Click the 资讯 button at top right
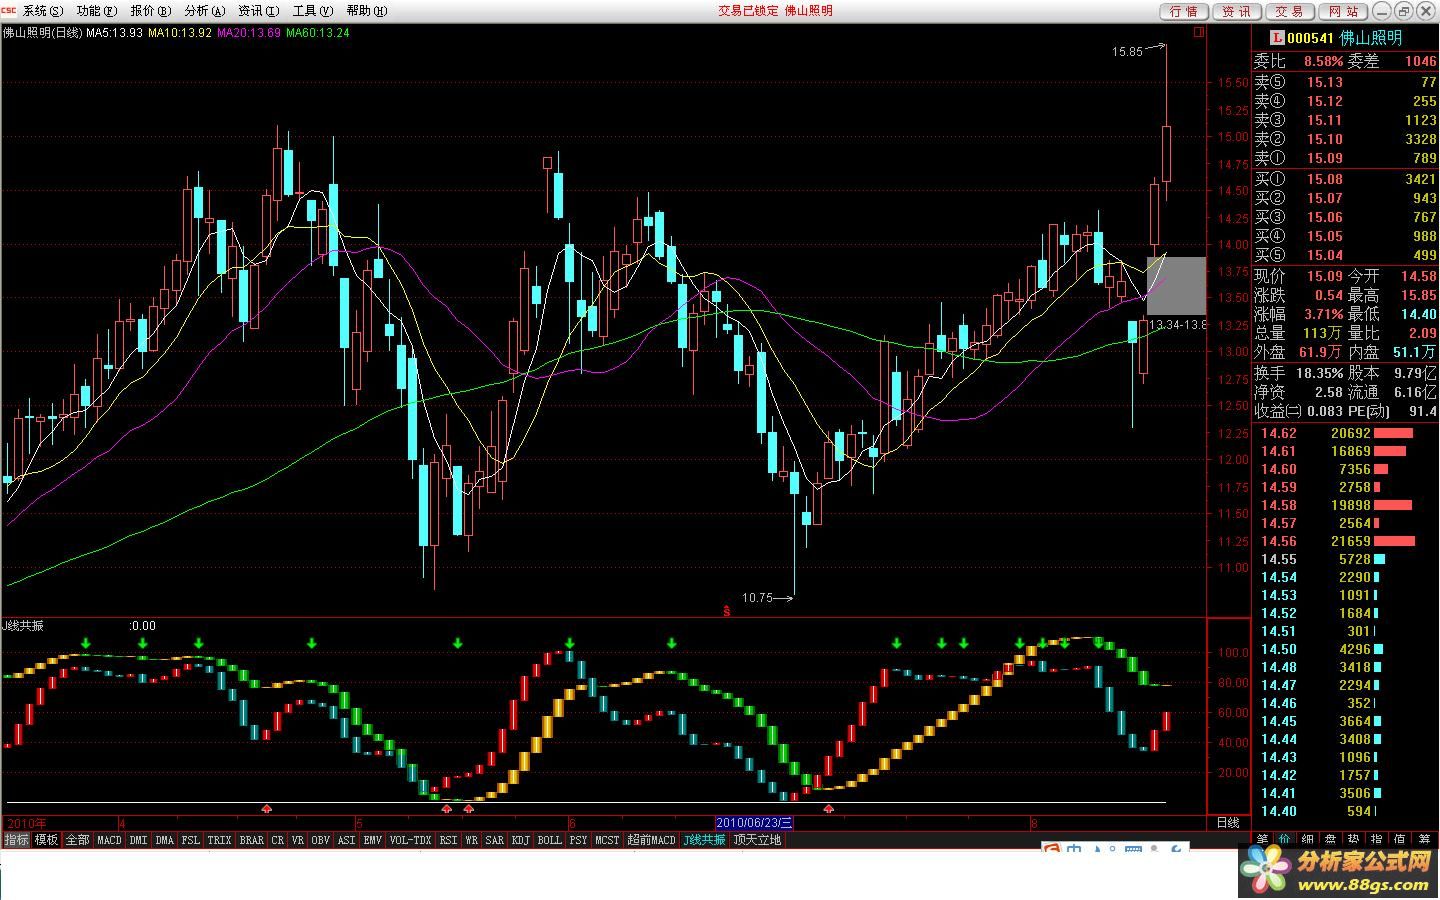Image resolution: width=1440 pixels, height=900 pixels. (1237, 11)
